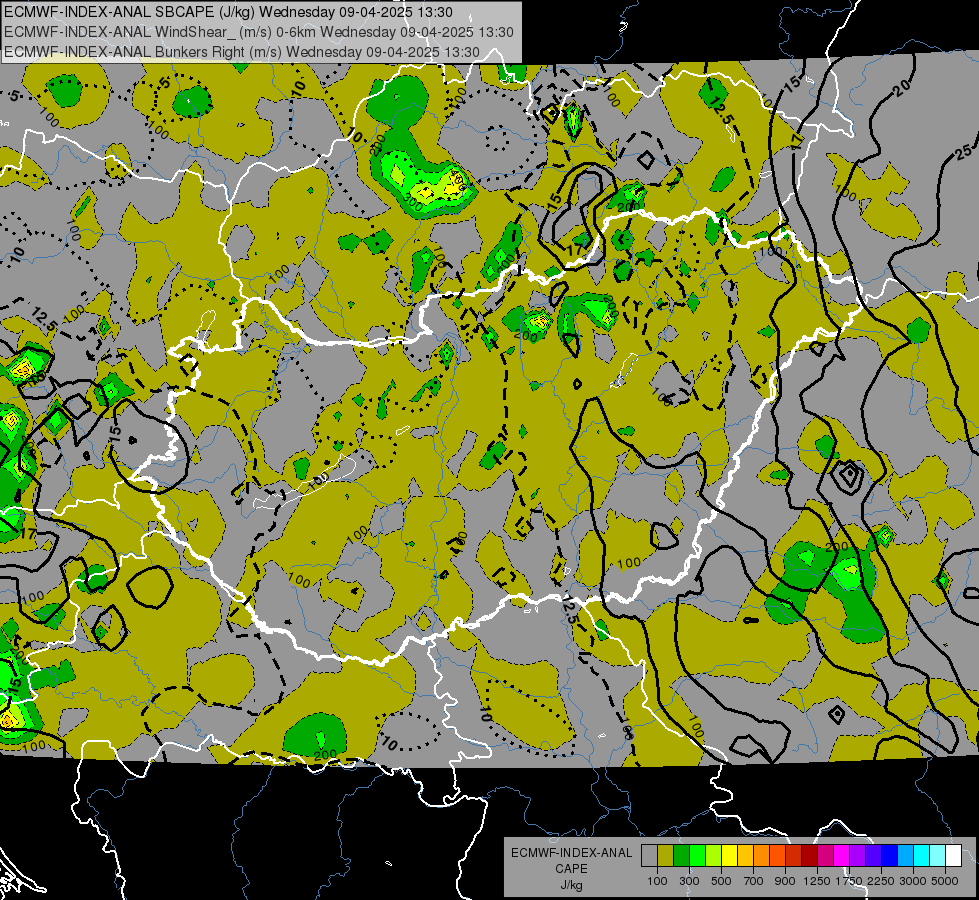Image resolution: width=979 pixels, height=900 pixels.
Task: Click the legend value 5000
Action: (x=945, y=881)
